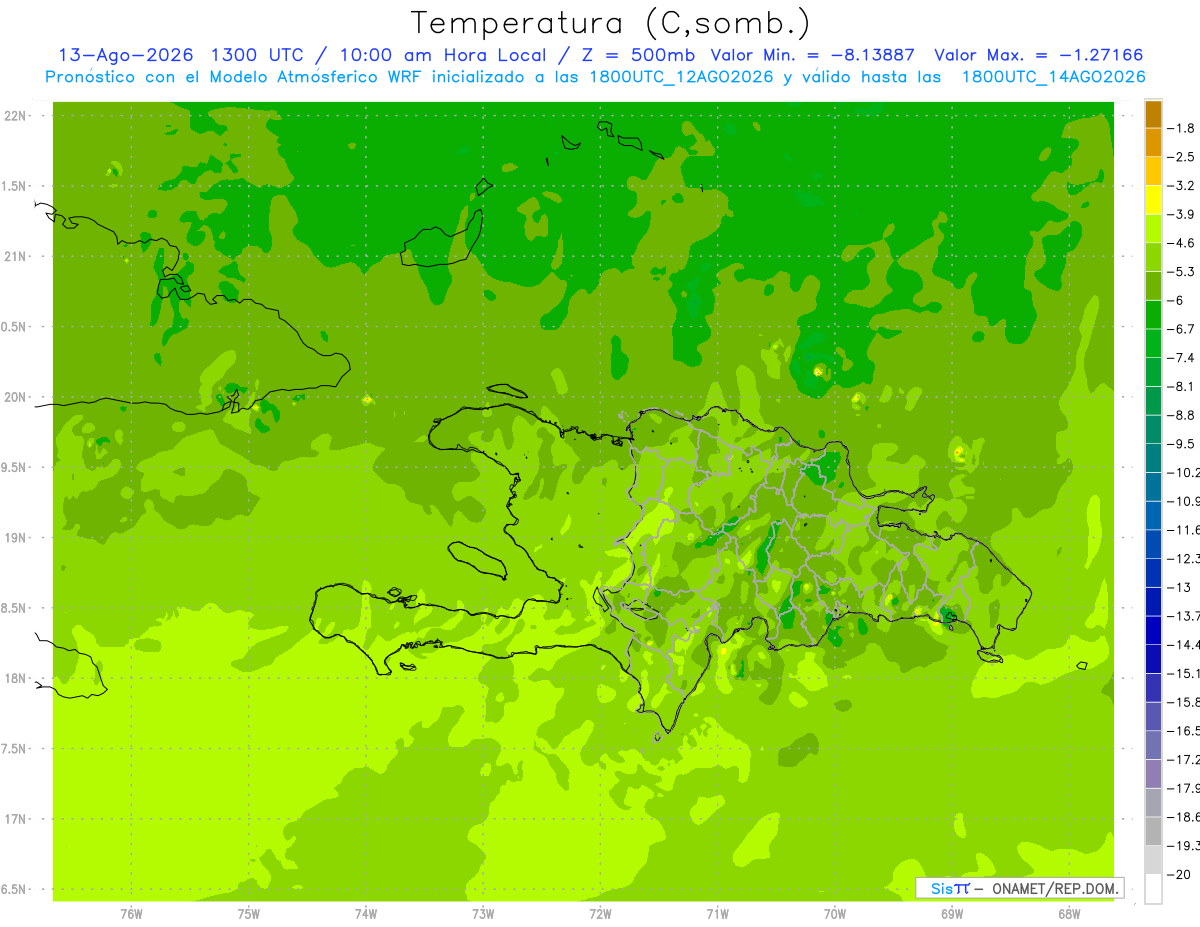Pick the bright yellow swatch in the color scale
Image resolution: width=1200 pixels, height=927 pixels.
pos(1153,200)
